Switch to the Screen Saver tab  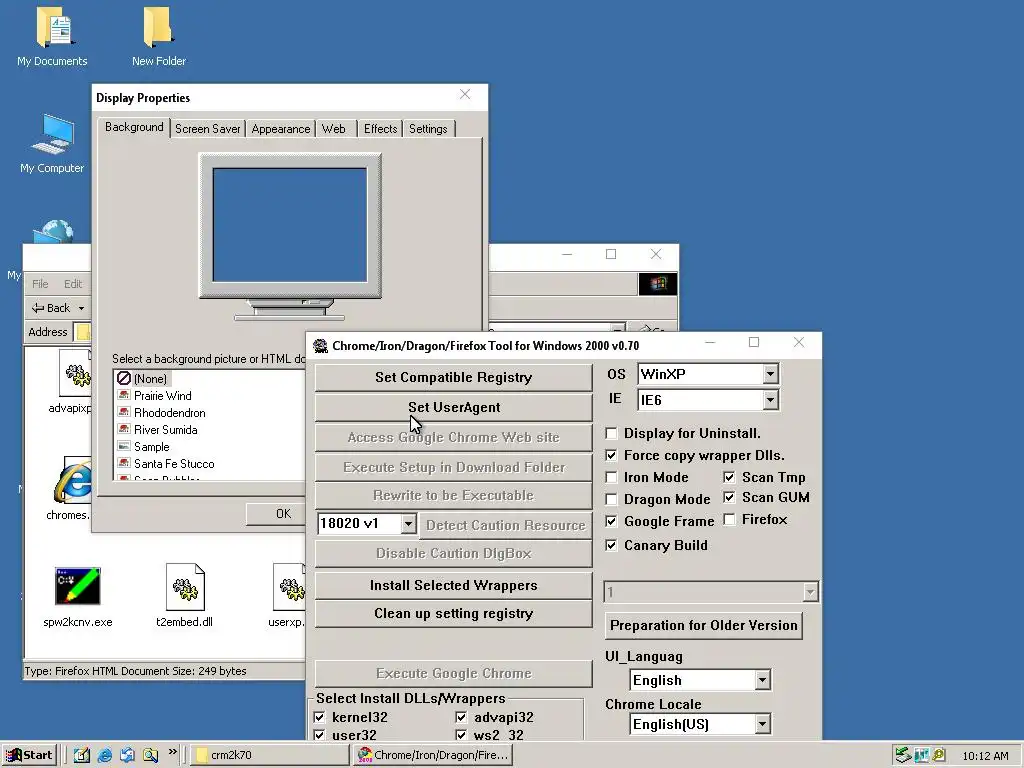pyautogui.click(x=208, y=129)
